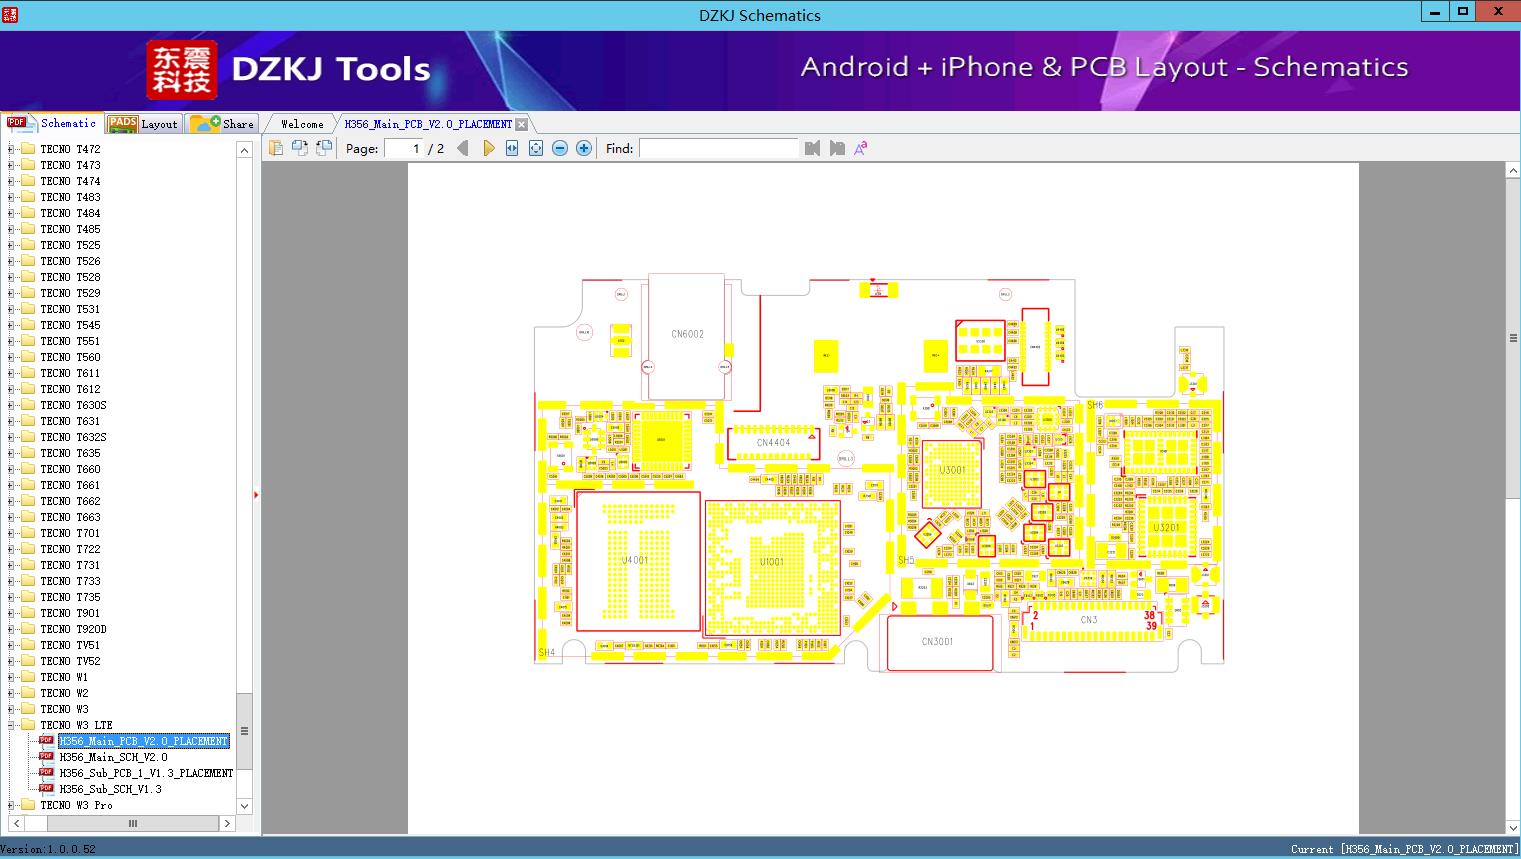This screenshot has height=859, width=1521.
Task: Click the find next binoculars icon
Action: coord(837,148)
